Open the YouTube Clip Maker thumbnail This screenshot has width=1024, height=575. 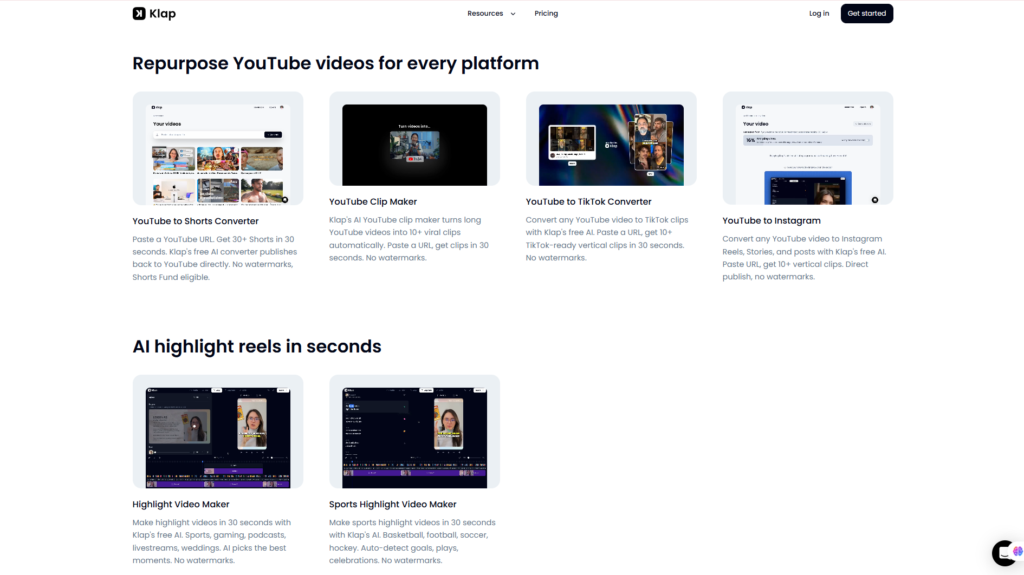(414, 139)
